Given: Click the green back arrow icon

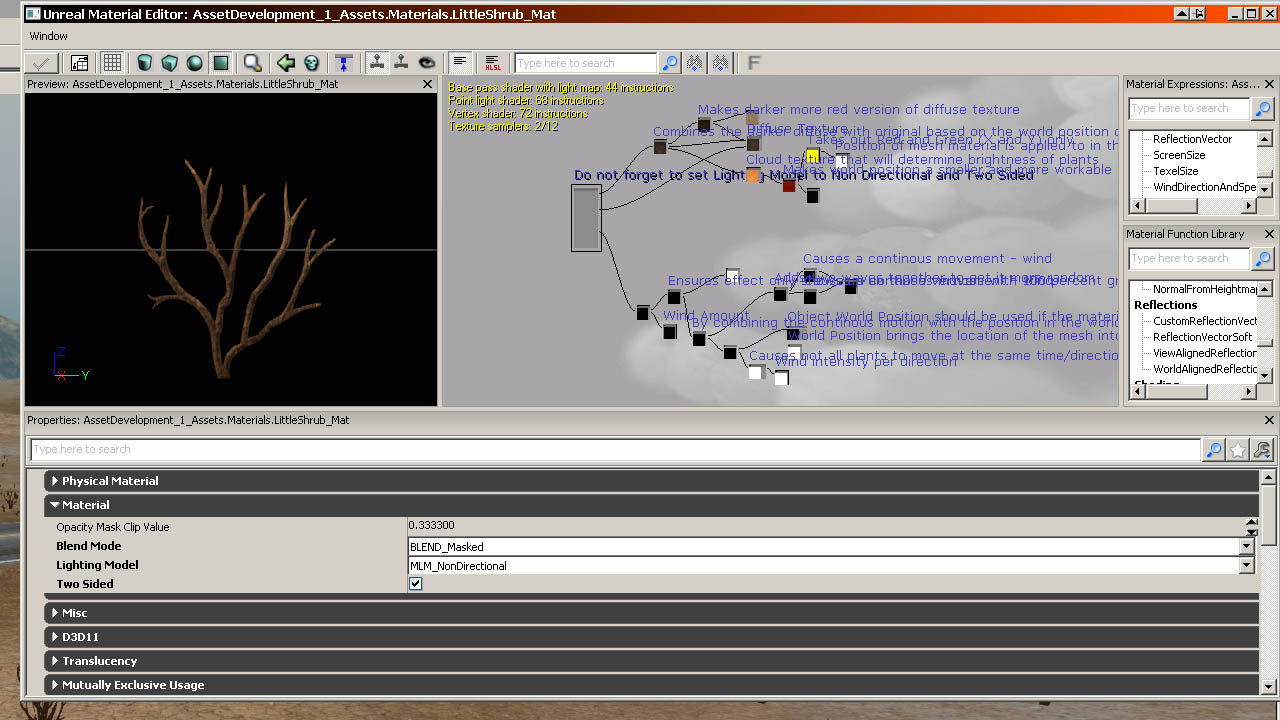Looking at the screenshot, I should (286, 63).
